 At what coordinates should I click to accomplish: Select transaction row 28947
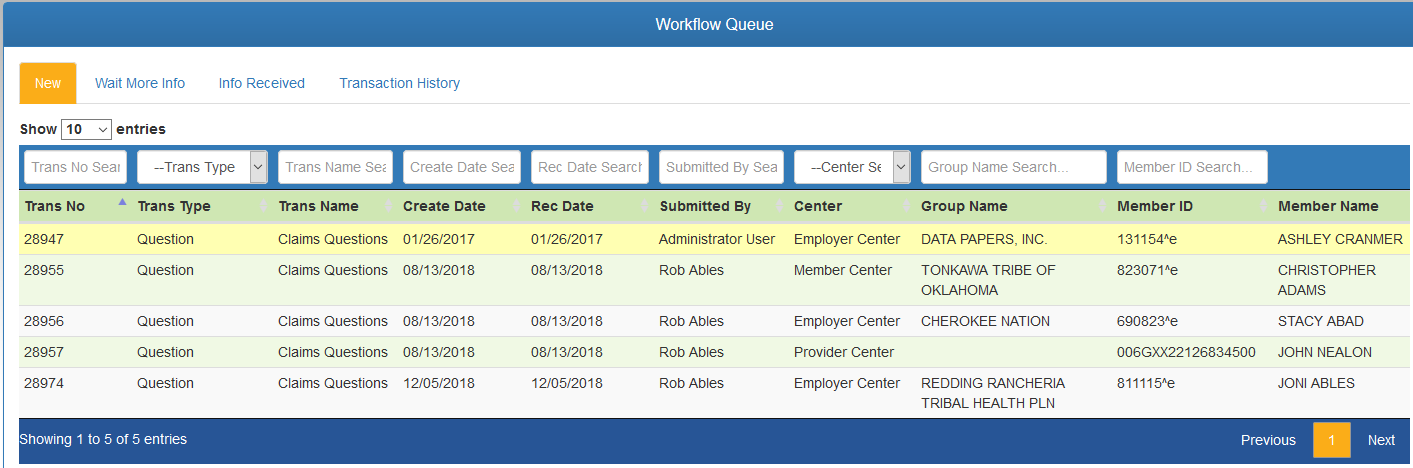point(714,239)
